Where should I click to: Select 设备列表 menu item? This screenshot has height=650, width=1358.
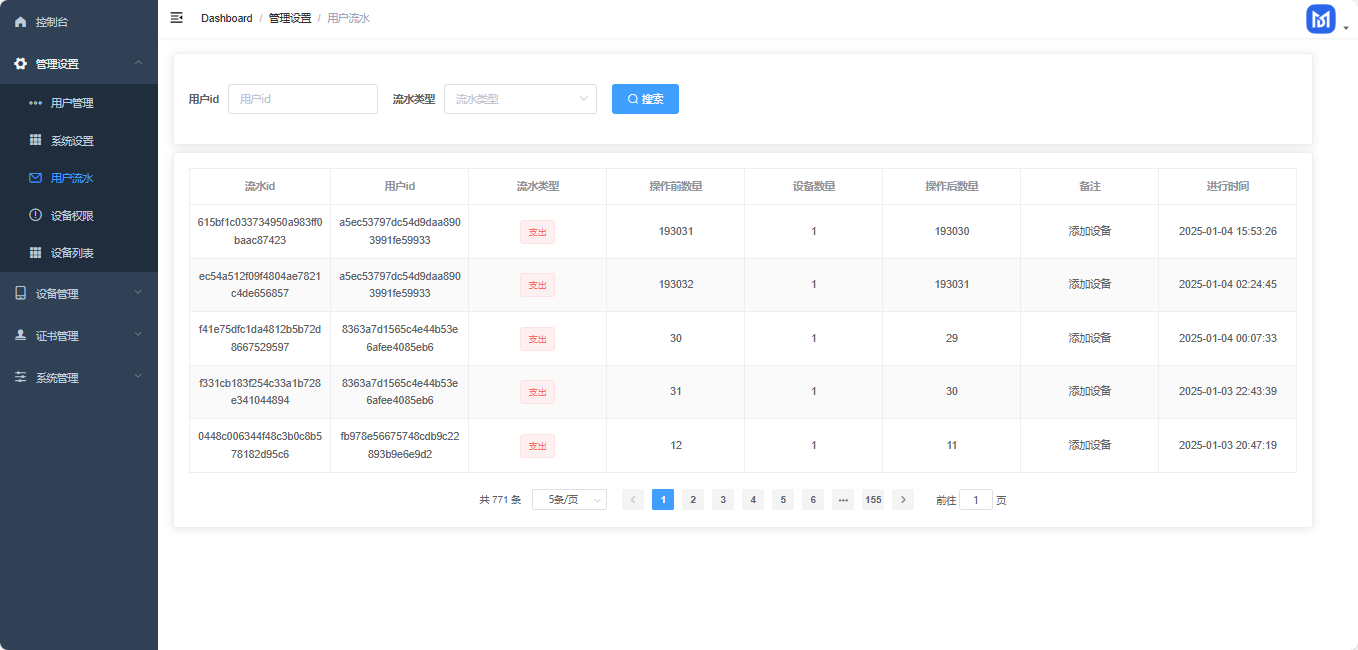tap(79, 253)
